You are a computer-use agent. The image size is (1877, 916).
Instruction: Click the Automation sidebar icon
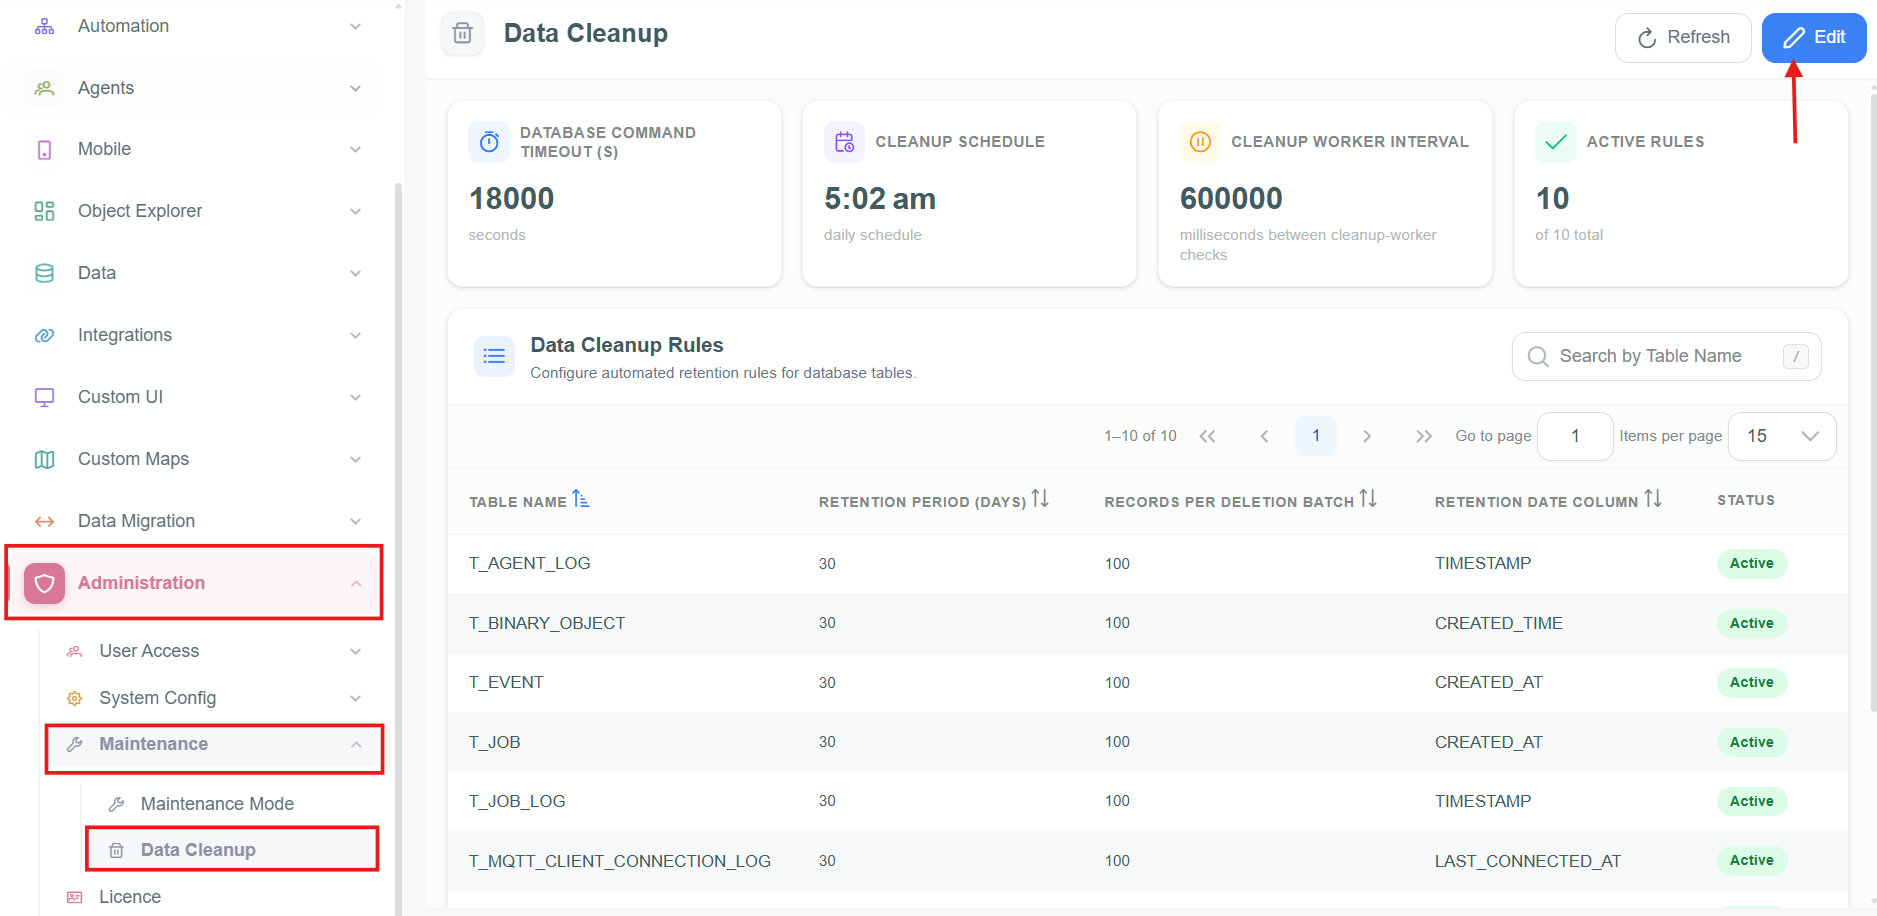[44, 26]
